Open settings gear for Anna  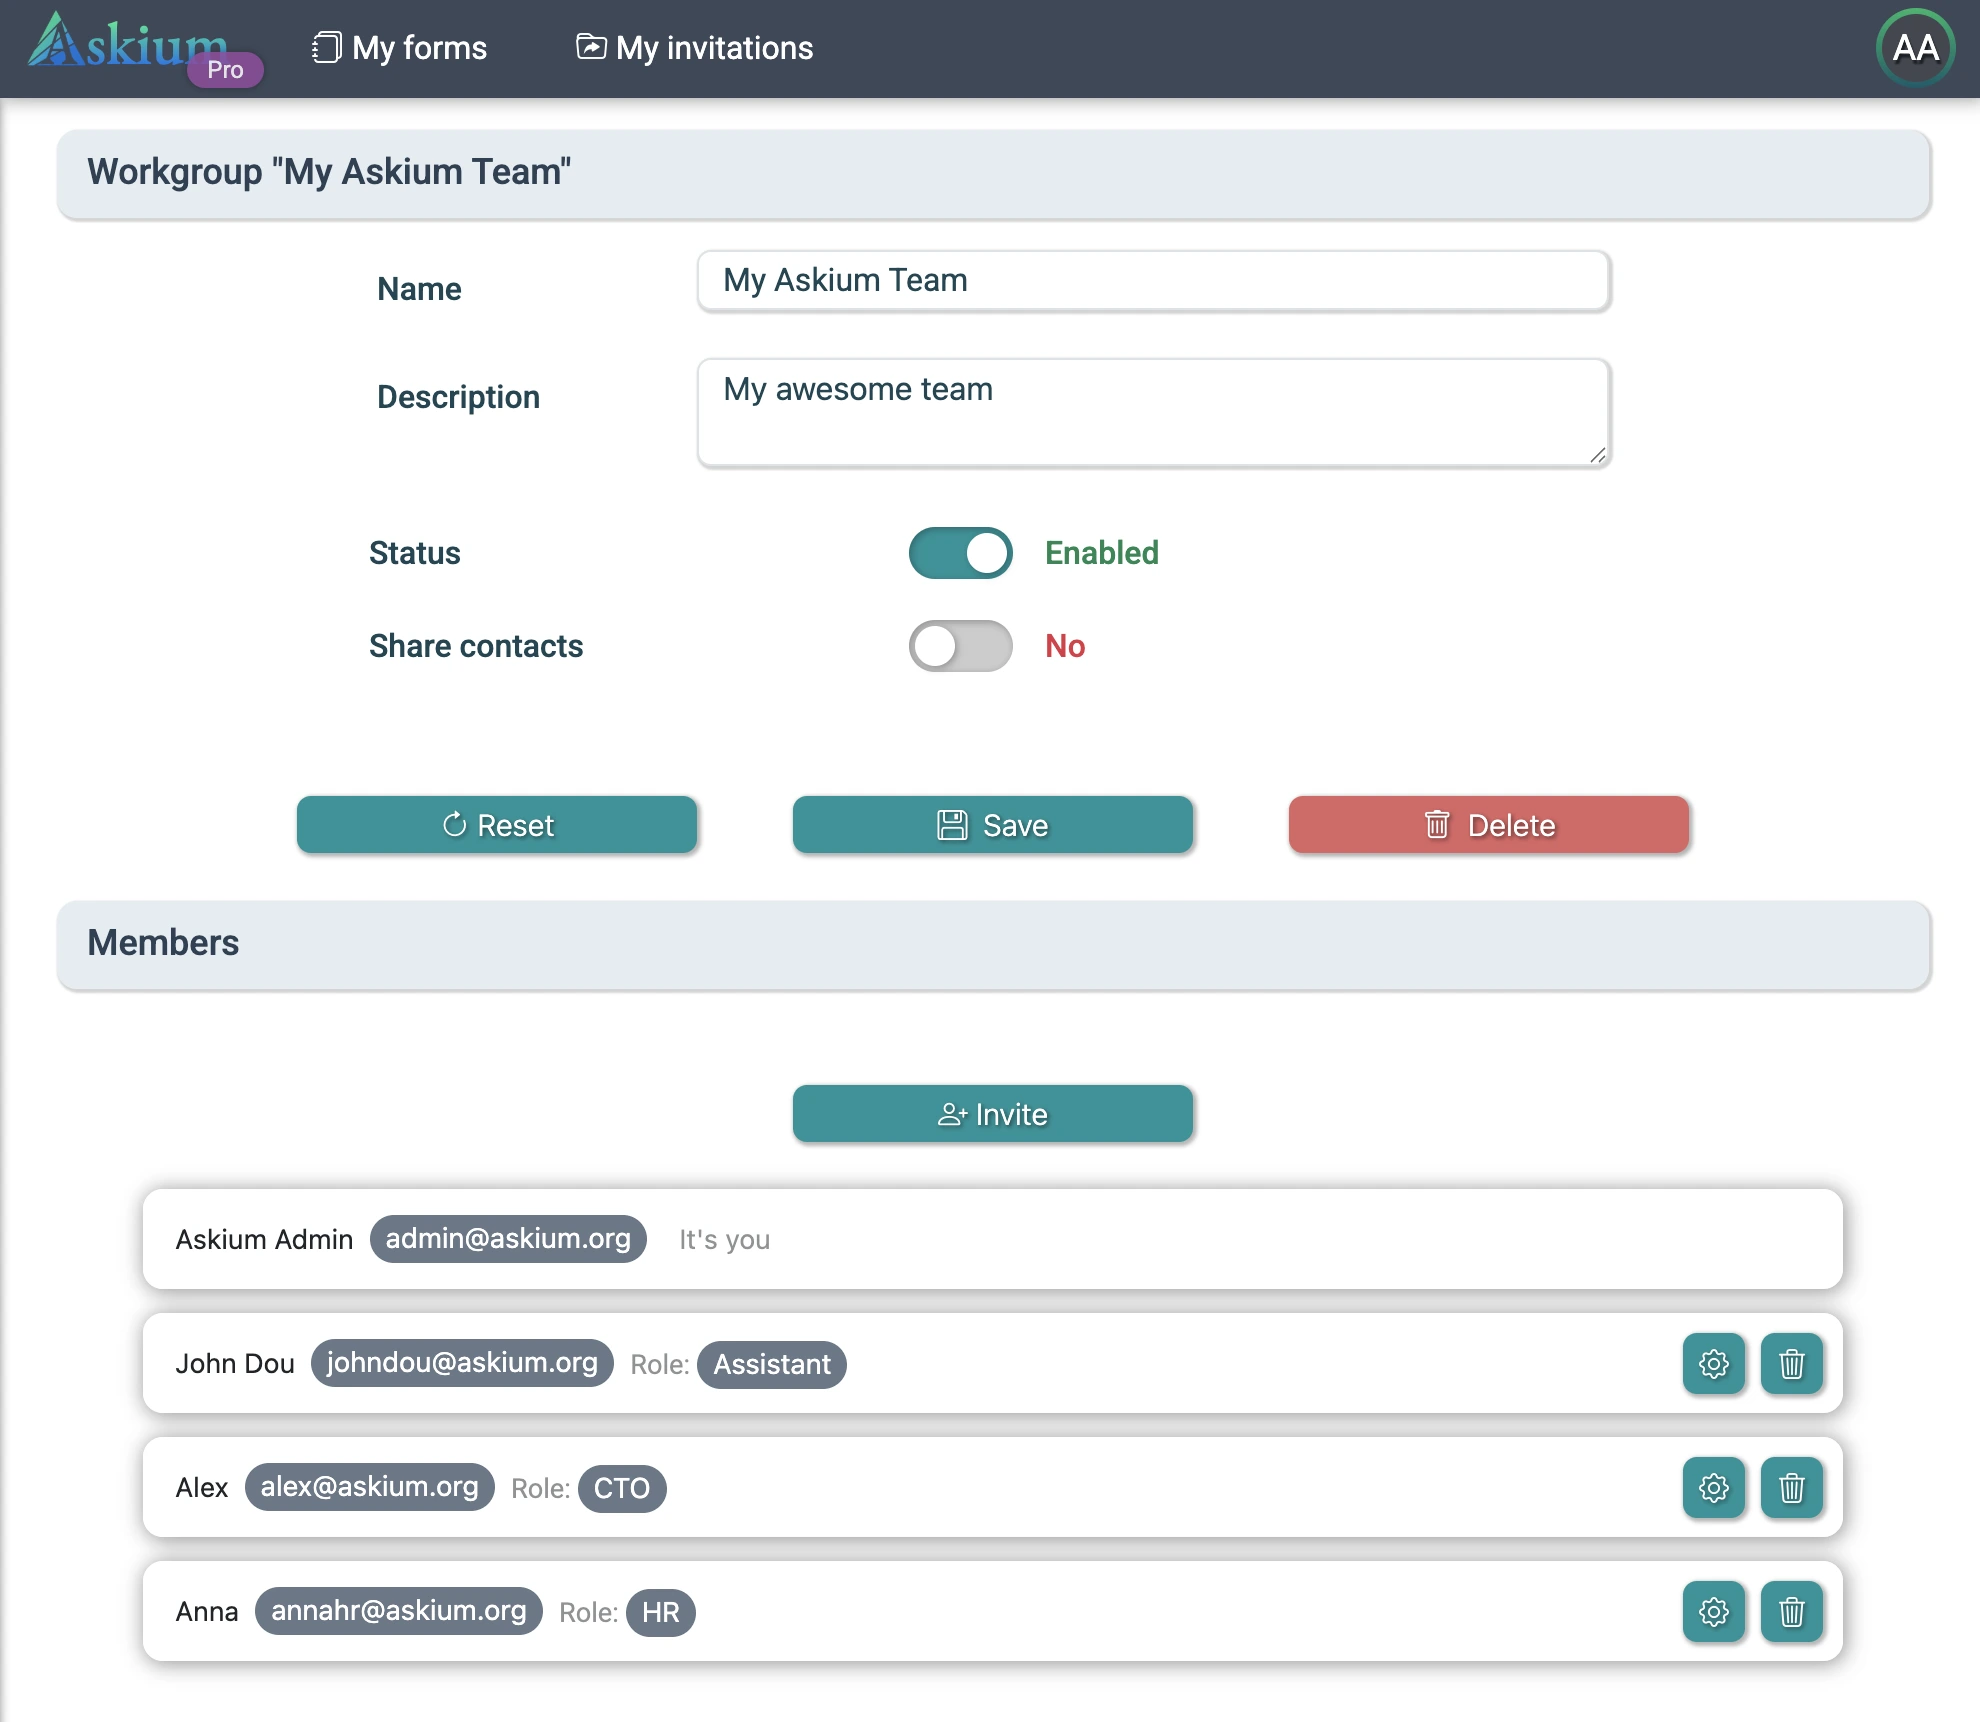click(1713, 1612)
